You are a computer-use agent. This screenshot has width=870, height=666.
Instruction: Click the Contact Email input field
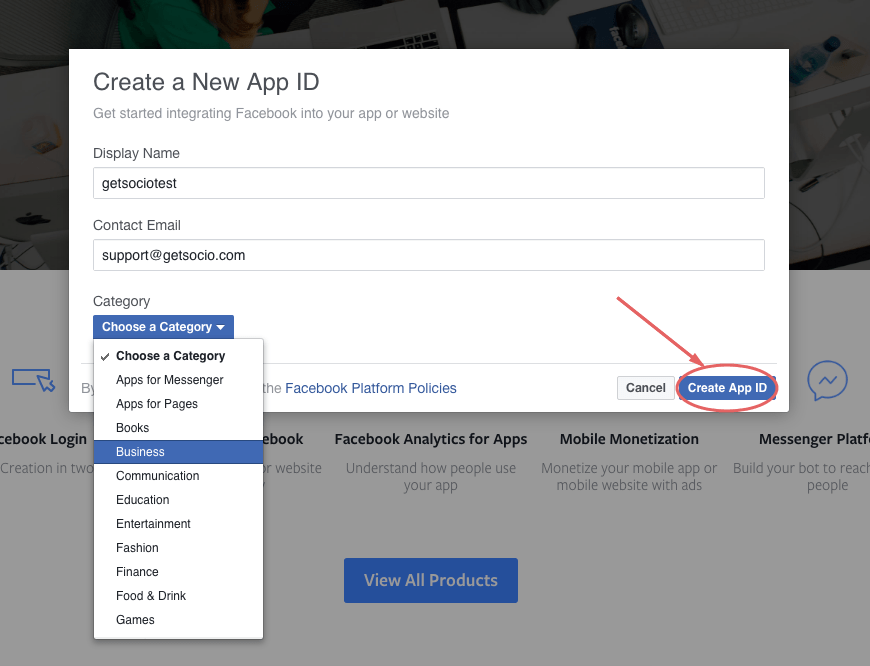click(x=428, y=255)
